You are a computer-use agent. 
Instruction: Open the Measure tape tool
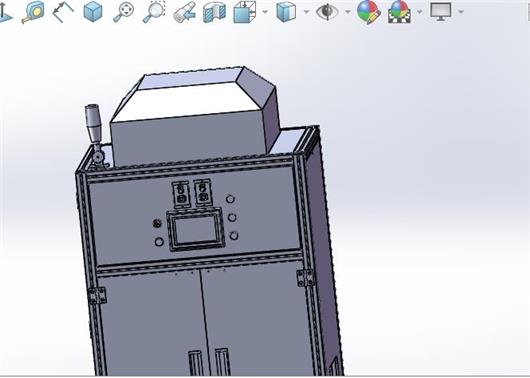coord(33,12)
